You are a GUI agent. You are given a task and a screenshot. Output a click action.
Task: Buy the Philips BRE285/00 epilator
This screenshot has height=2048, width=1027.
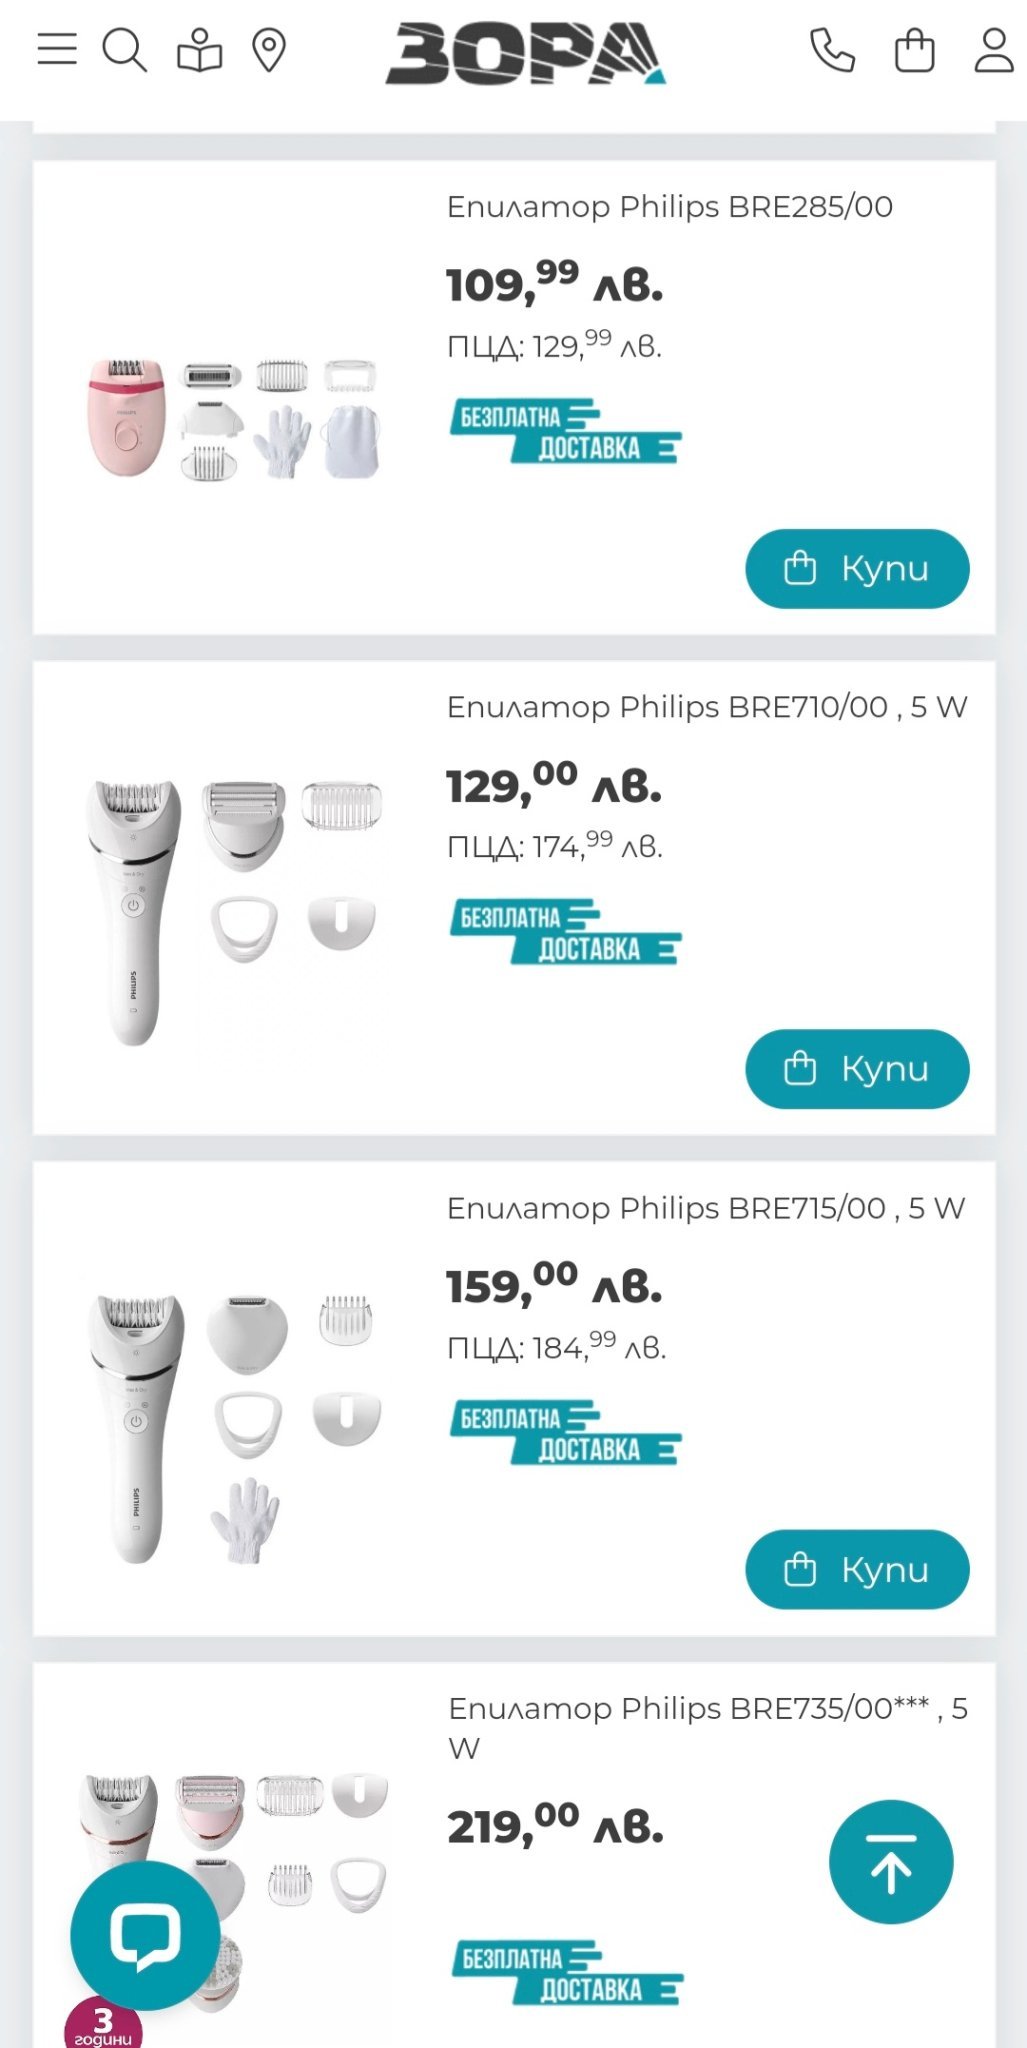857,568
